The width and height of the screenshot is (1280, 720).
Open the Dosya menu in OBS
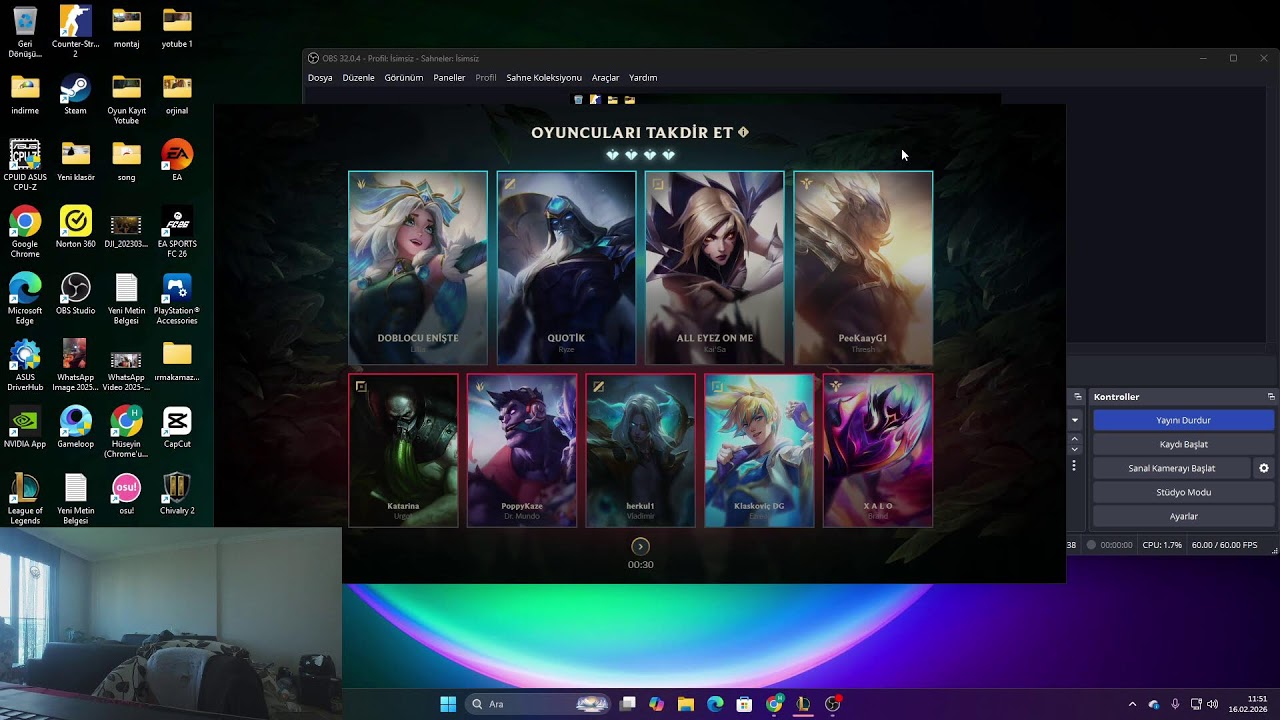tap(320, 78)
